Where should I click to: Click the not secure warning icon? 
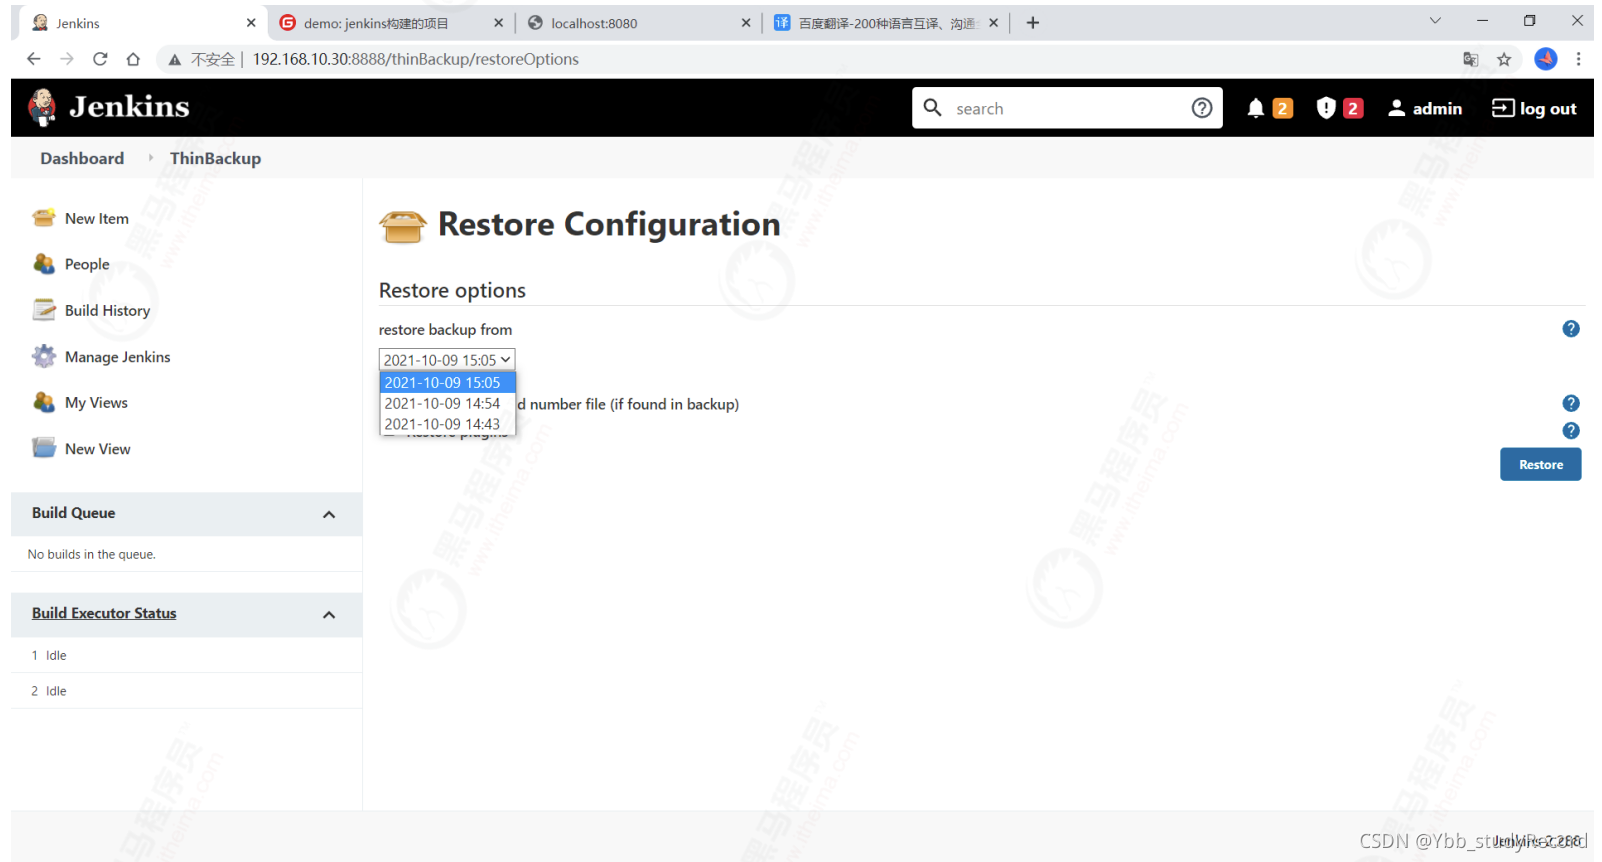point(175,59)
